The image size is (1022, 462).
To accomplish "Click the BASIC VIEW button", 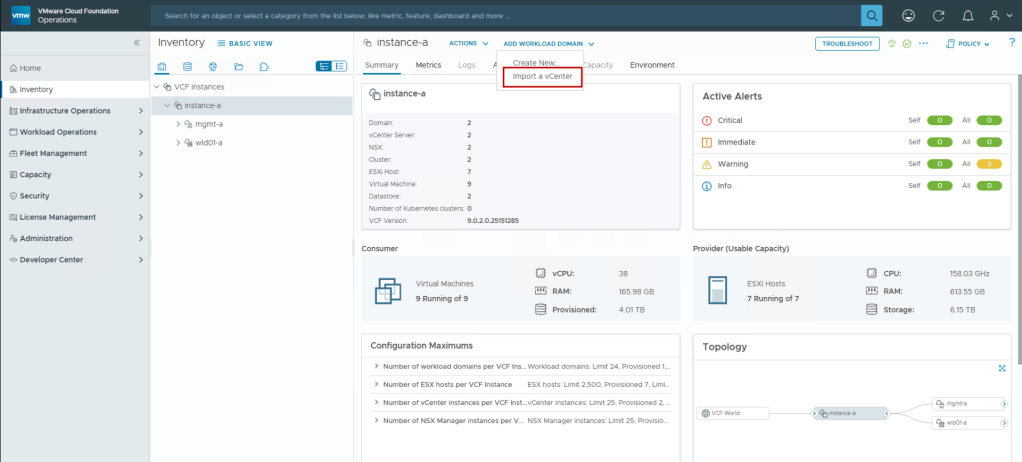I will click(x=245, y=44).
